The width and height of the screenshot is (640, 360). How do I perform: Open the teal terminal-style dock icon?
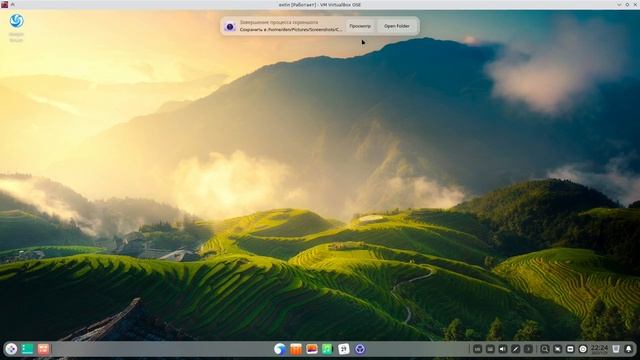point(27,349)
